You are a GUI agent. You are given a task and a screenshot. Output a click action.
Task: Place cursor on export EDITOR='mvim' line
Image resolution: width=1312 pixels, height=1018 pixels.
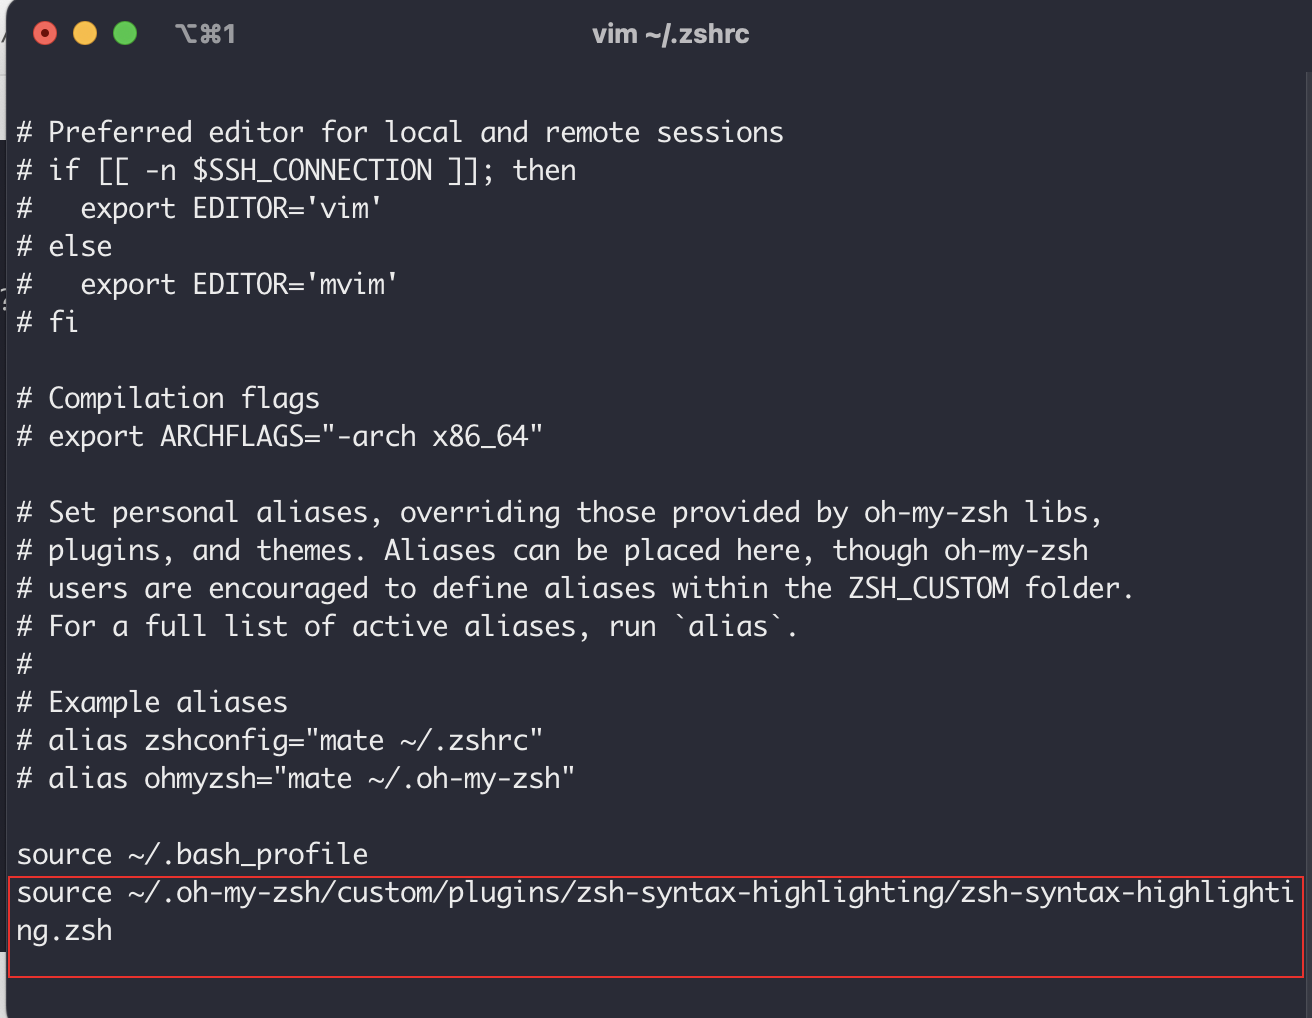[238, 285]
